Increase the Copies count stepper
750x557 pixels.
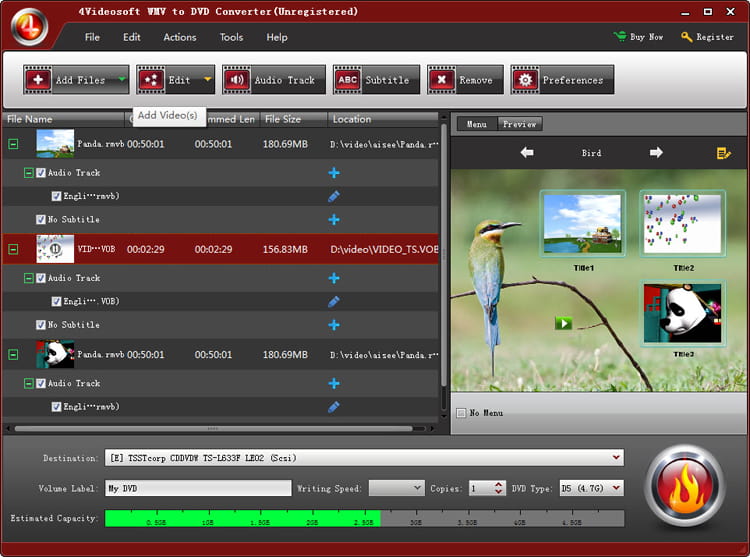[498, 484]
